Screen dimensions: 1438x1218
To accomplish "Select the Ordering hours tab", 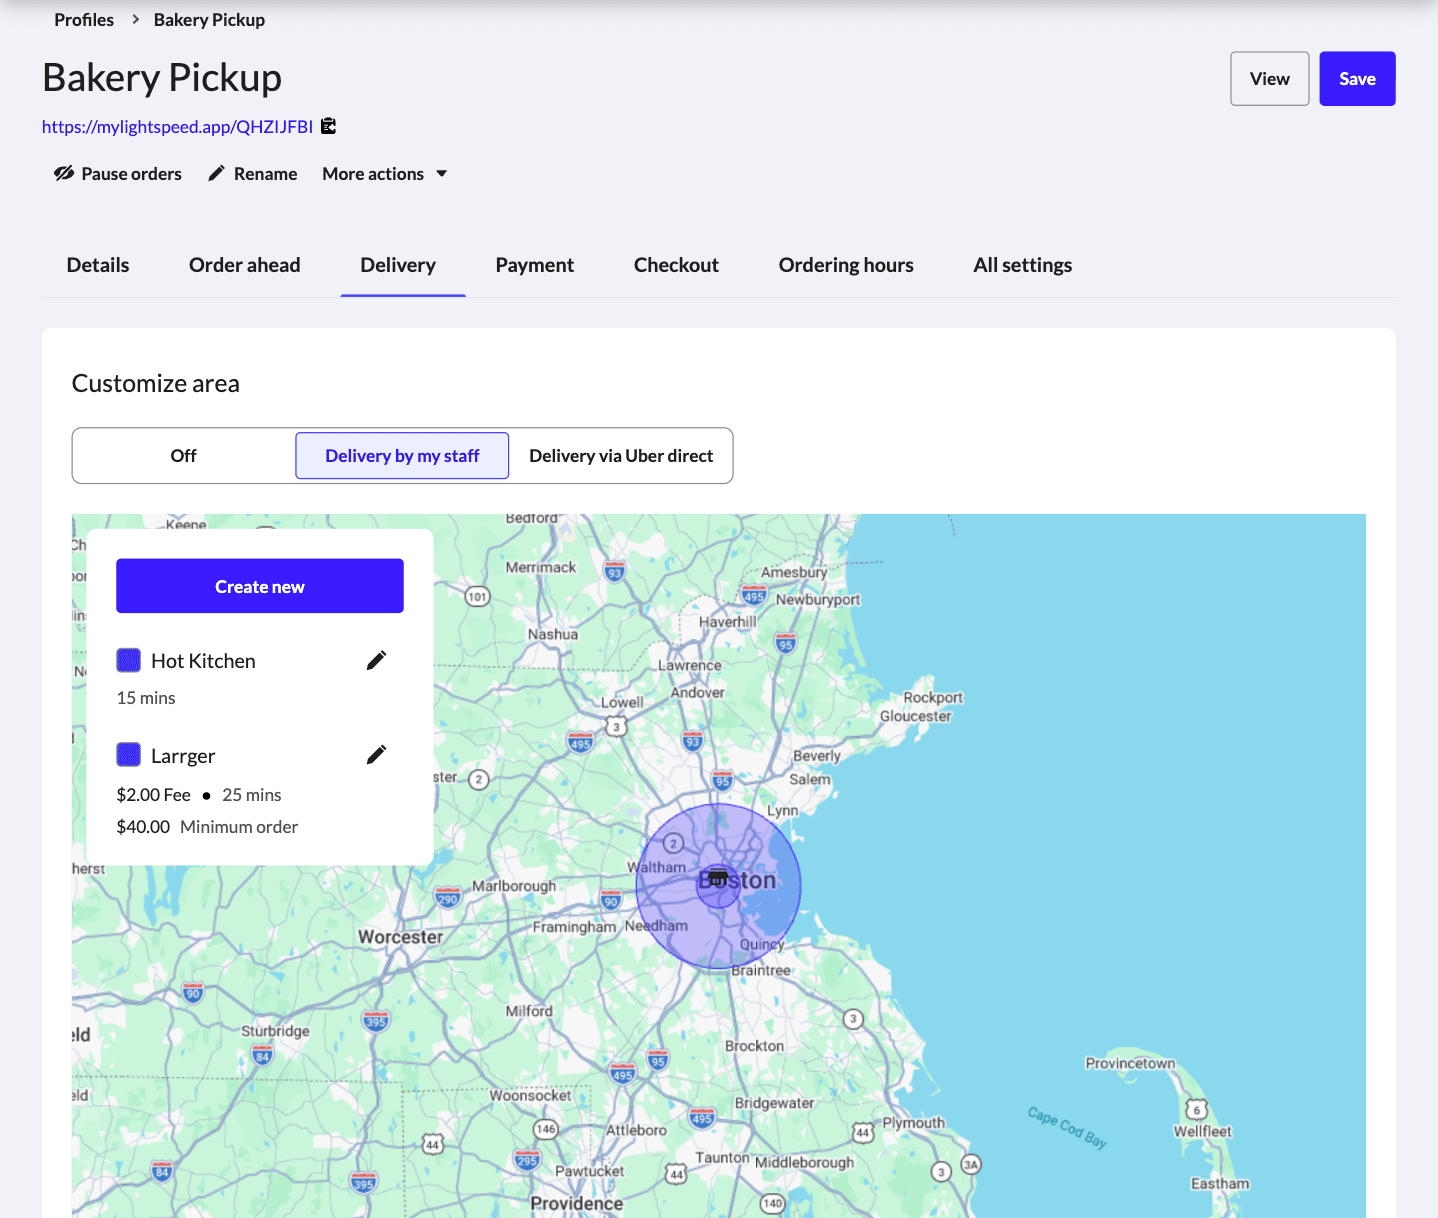I will point(845,264).
